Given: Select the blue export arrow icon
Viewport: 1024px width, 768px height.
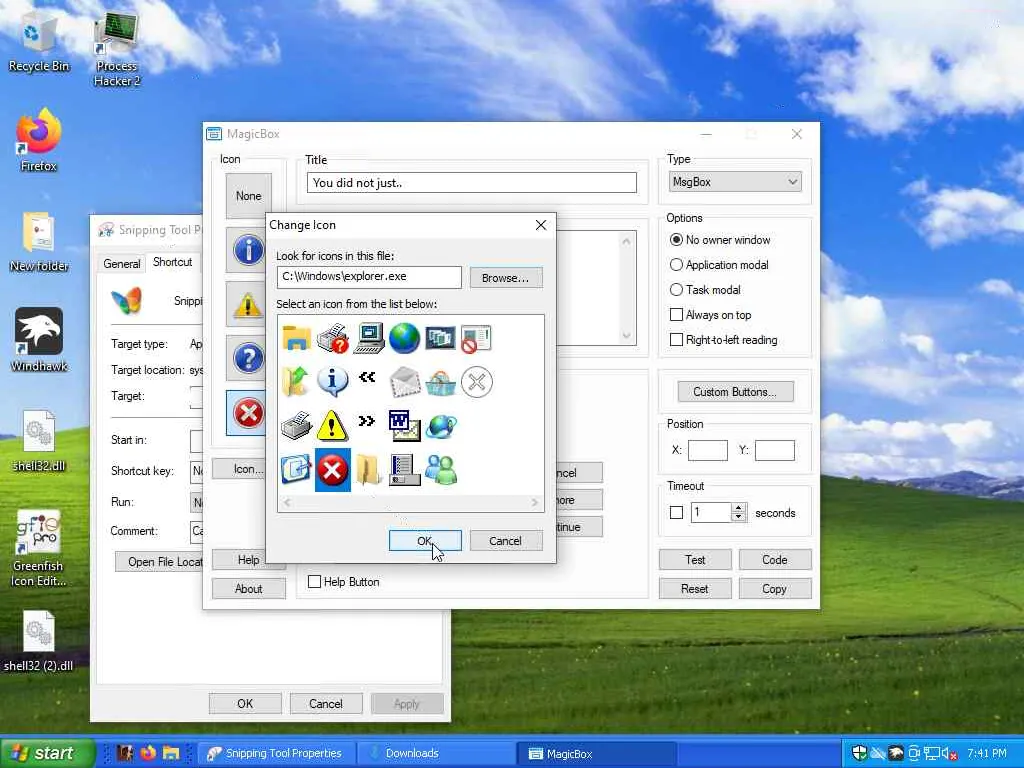Looking at the screenshot, I should click(x=296, y=470).
